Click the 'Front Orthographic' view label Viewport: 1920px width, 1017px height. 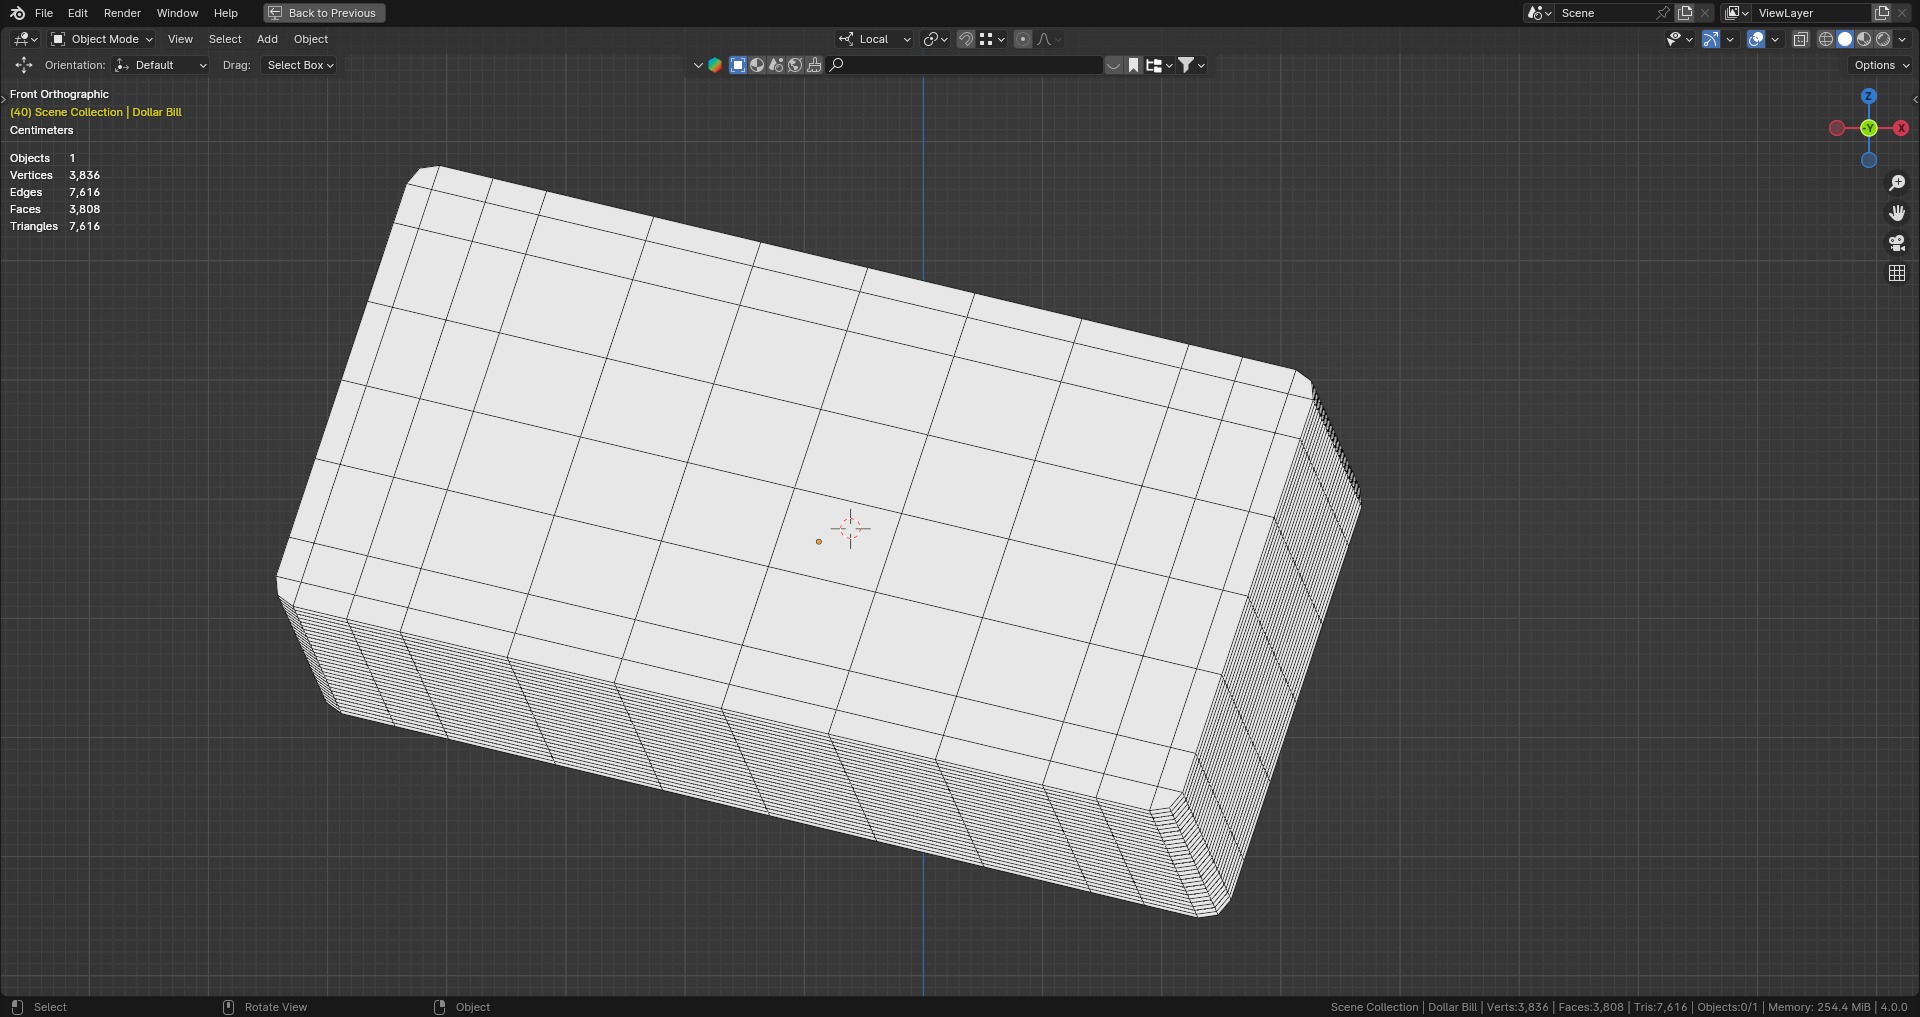[59, 94]
